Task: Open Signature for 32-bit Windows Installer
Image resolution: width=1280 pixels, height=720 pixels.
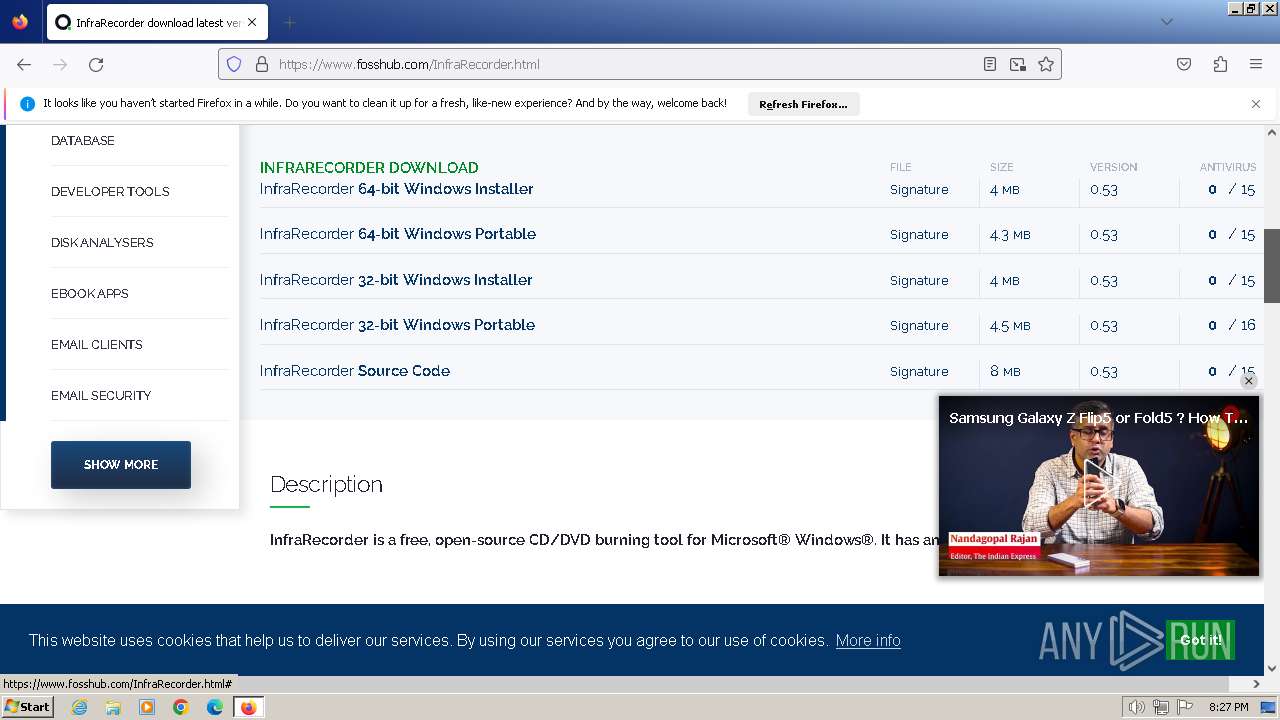Action: click(919, 280)
